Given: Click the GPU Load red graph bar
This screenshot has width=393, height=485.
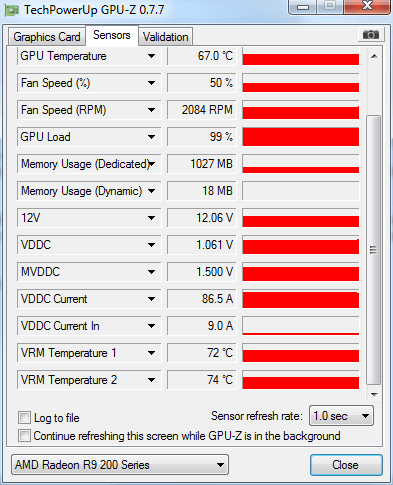Looking at the screenshot, I should pos(301,137).
